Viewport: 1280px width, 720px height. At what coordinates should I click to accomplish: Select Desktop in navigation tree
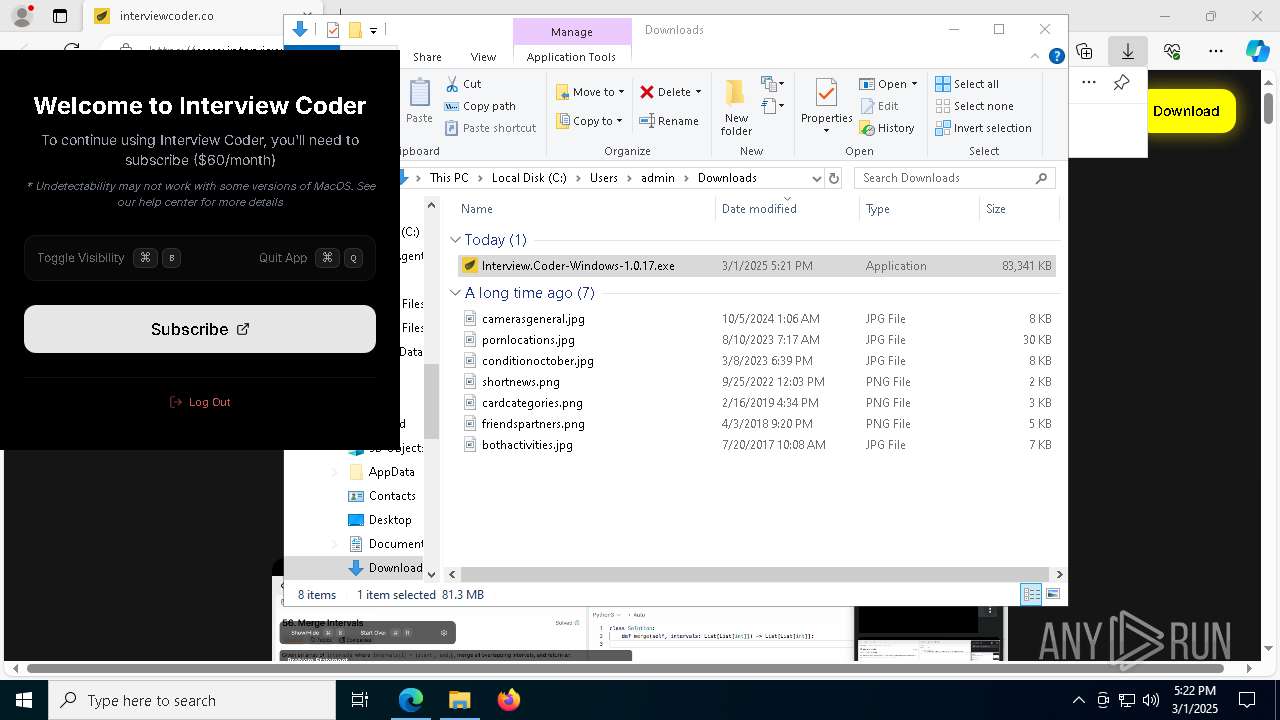pyautogui.click(x=390, y=520)
